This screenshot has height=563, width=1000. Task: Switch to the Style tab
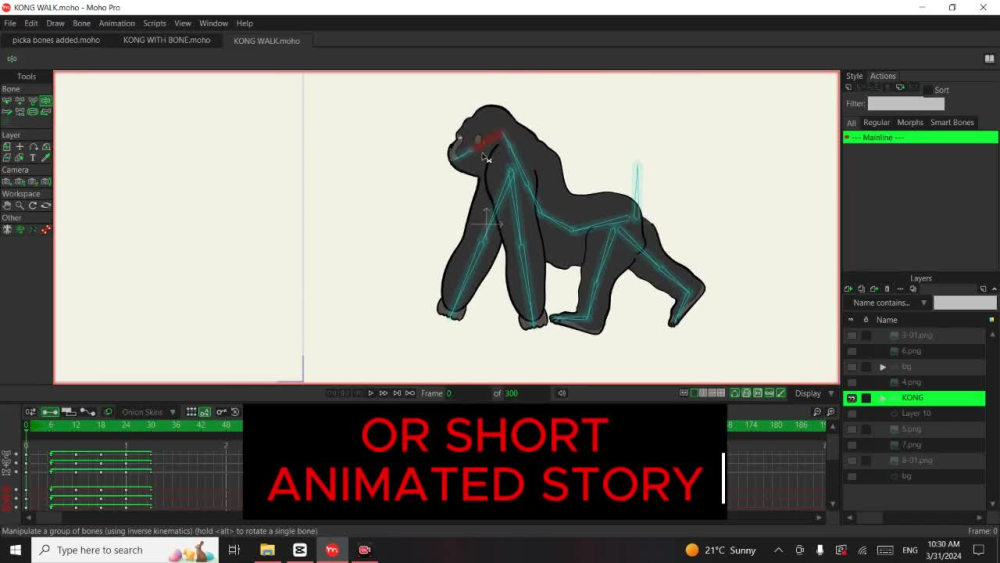pos(854,76)
